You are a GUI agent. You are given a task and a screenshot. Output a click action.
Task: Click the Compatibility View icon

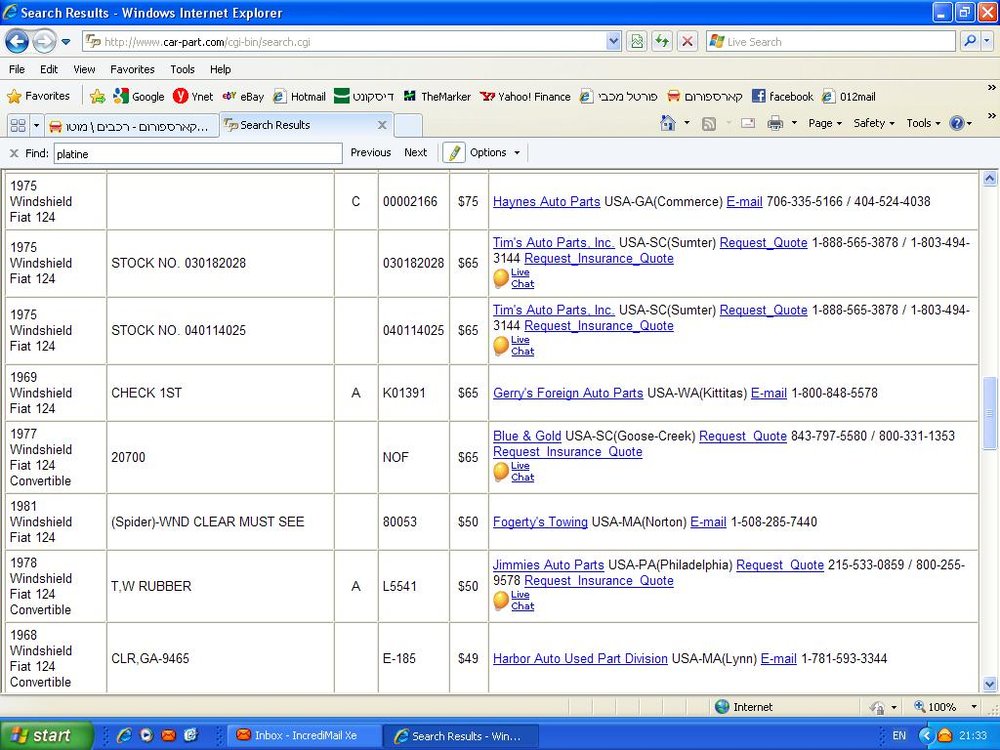pyautogui.click(x=636, y=42)
